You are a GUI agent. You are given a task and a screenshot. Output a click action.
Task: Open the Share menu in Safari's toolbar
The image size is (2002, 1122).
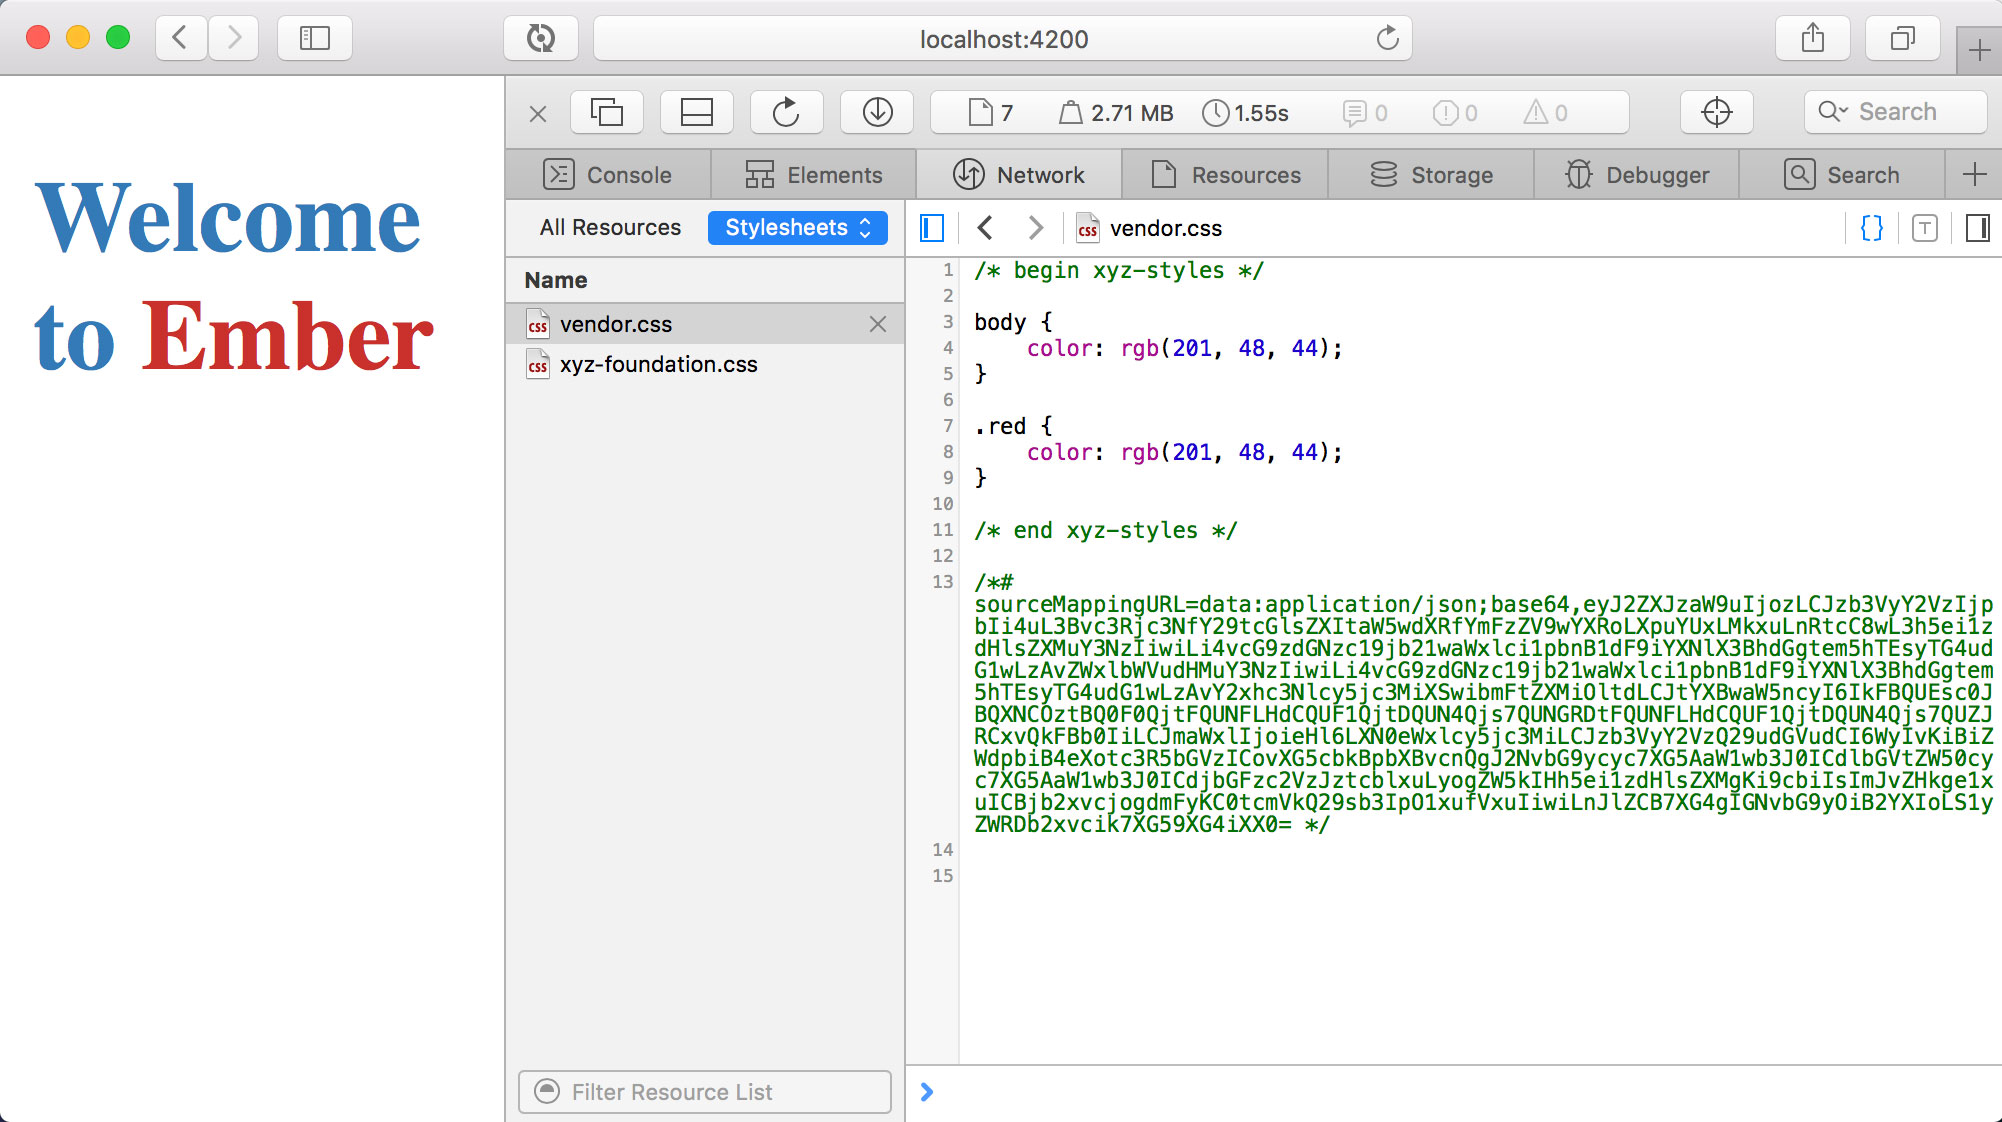[1812, 38]
